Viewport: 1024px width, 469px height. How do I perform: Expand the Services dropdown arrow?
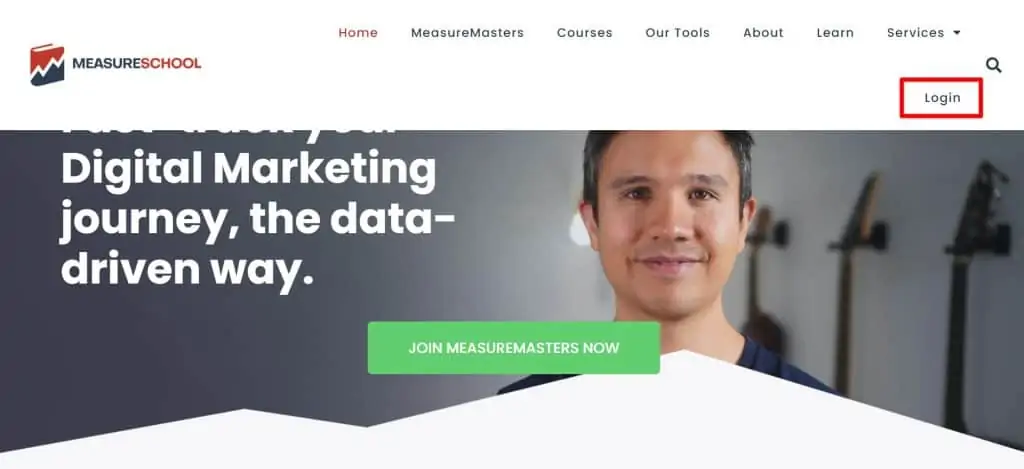(x=957, y=33)
